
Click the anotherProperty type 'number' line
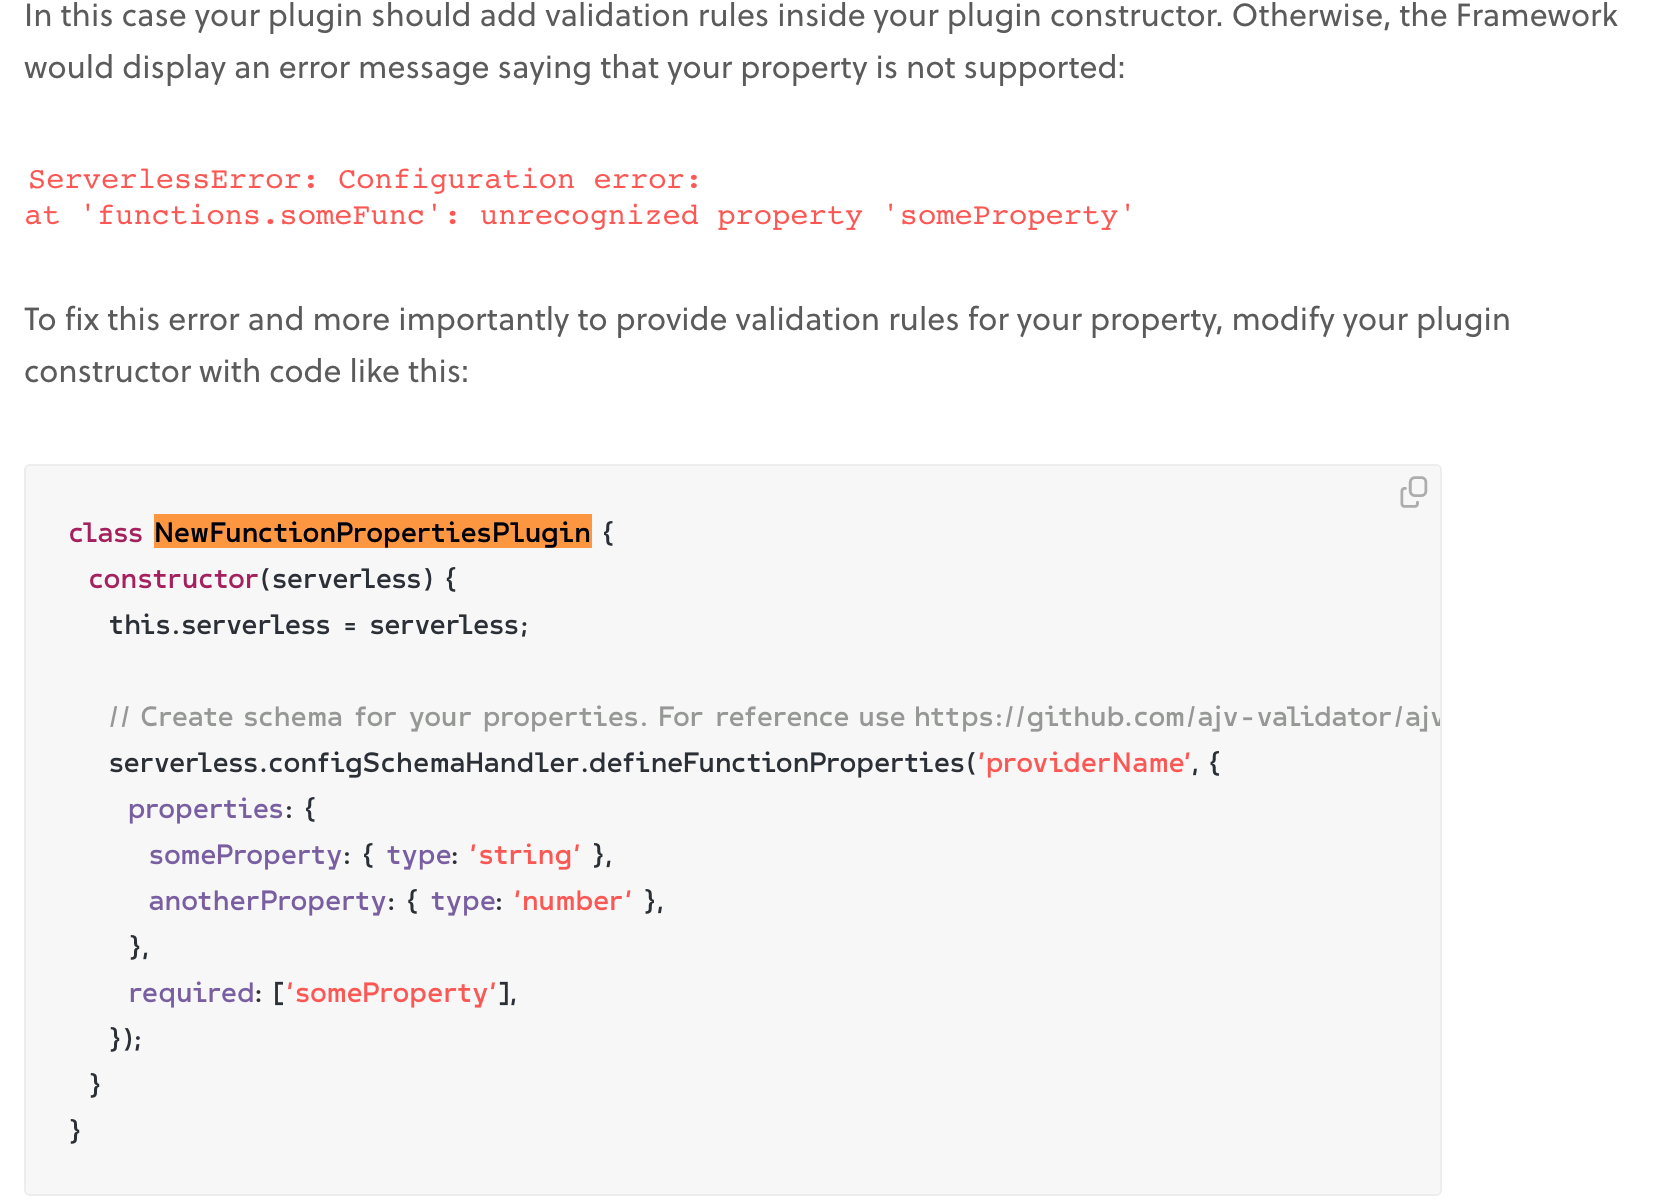406,901
